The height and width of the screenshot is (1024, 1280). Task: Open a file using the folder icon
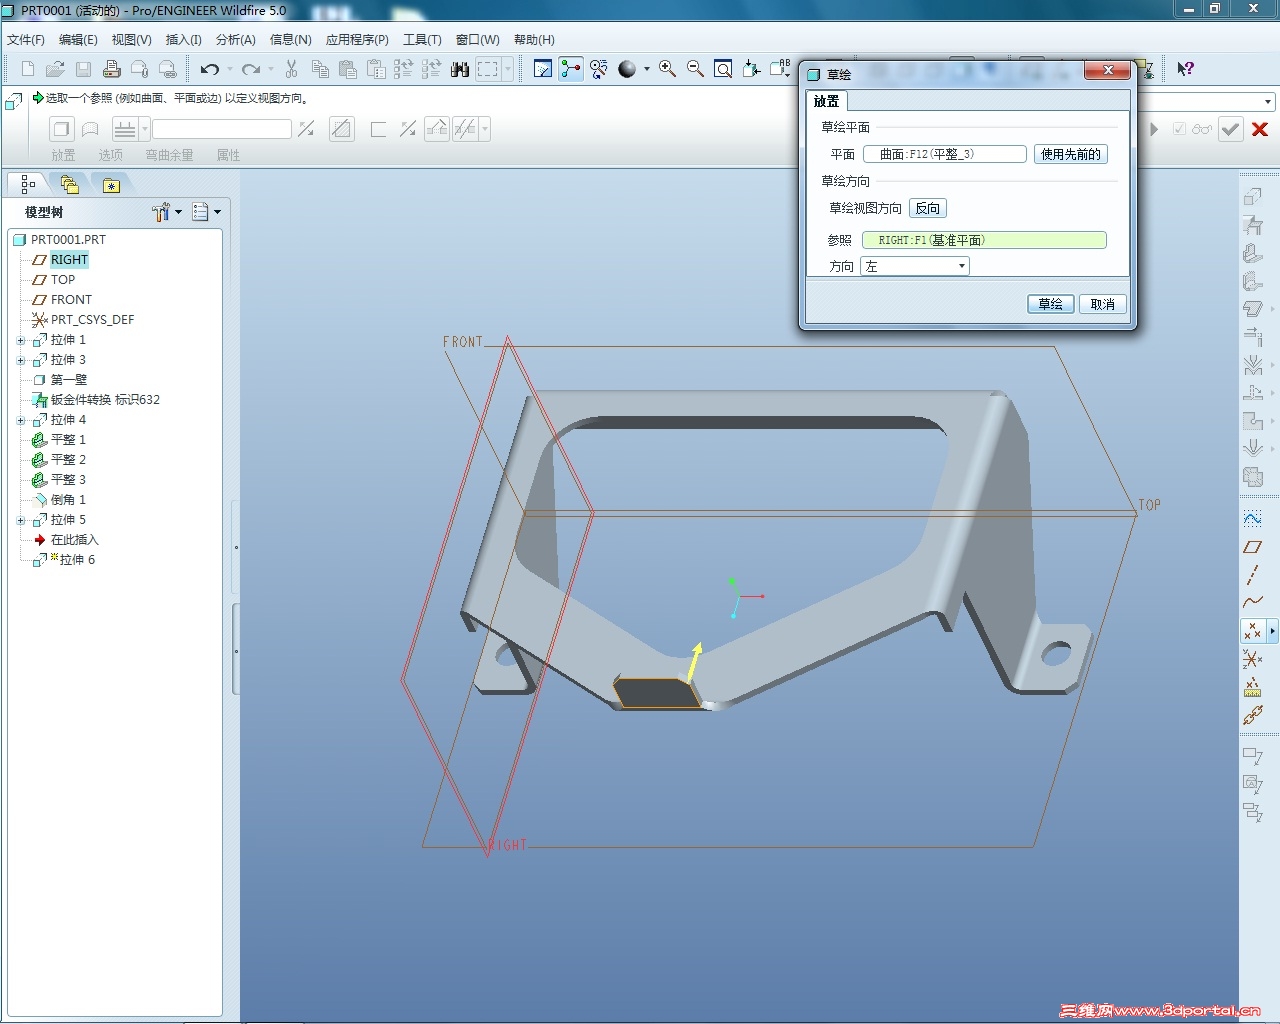click(56, 69)
